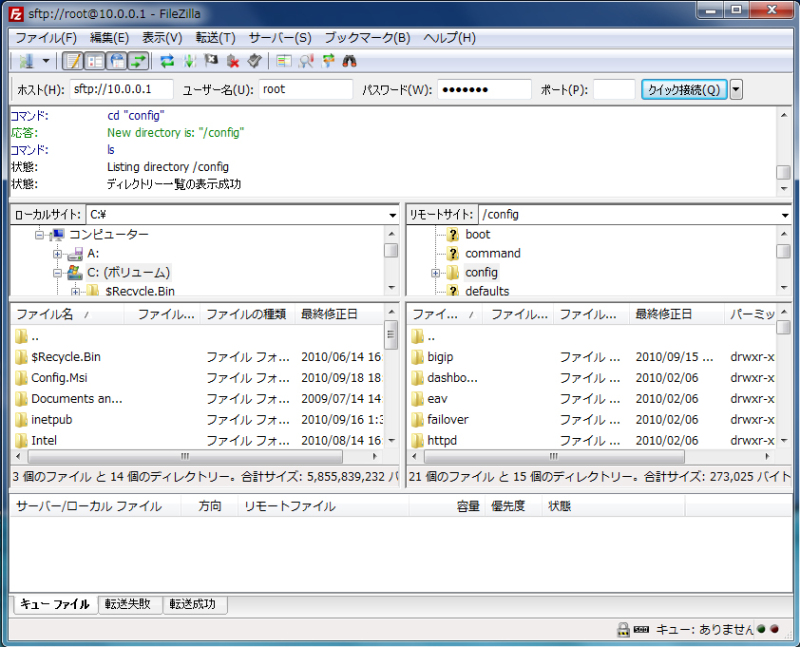The image size is (800, 647).
Task: Toggle the local directory tree view
Action: pyautogui.click(x=95, y=61)
